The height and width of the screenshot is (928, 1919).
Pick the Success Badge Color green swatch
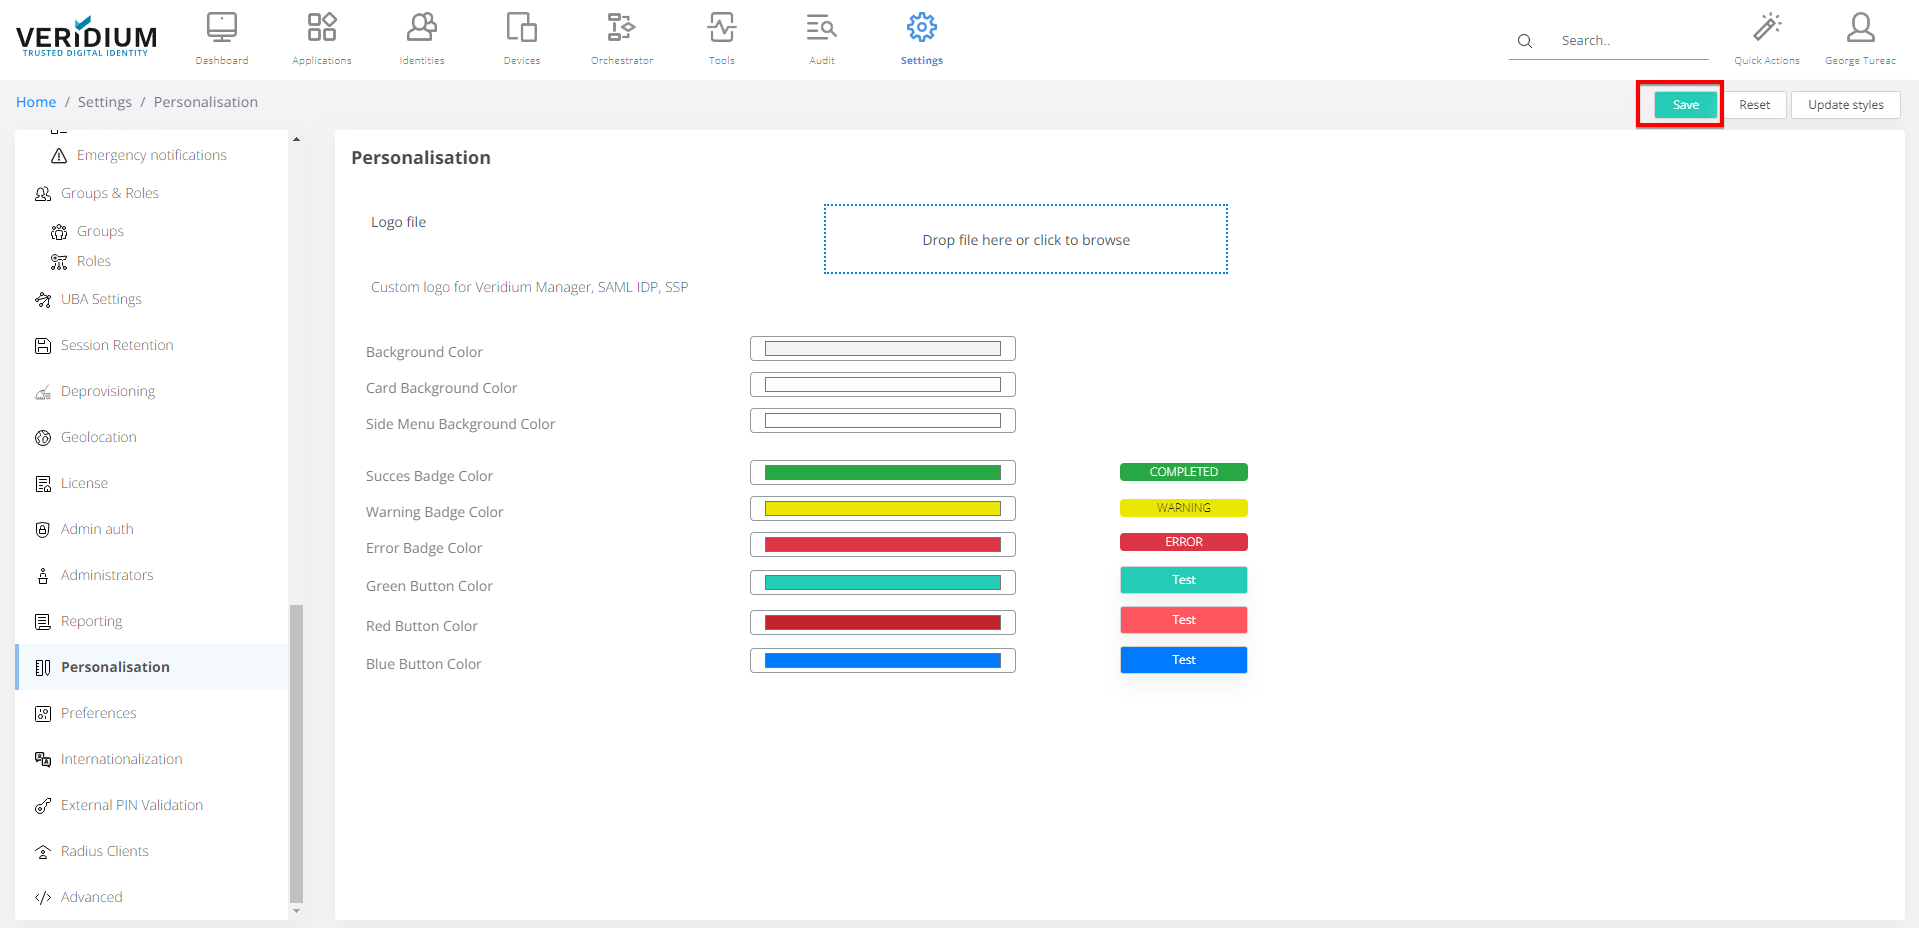(x=882, y=473)
